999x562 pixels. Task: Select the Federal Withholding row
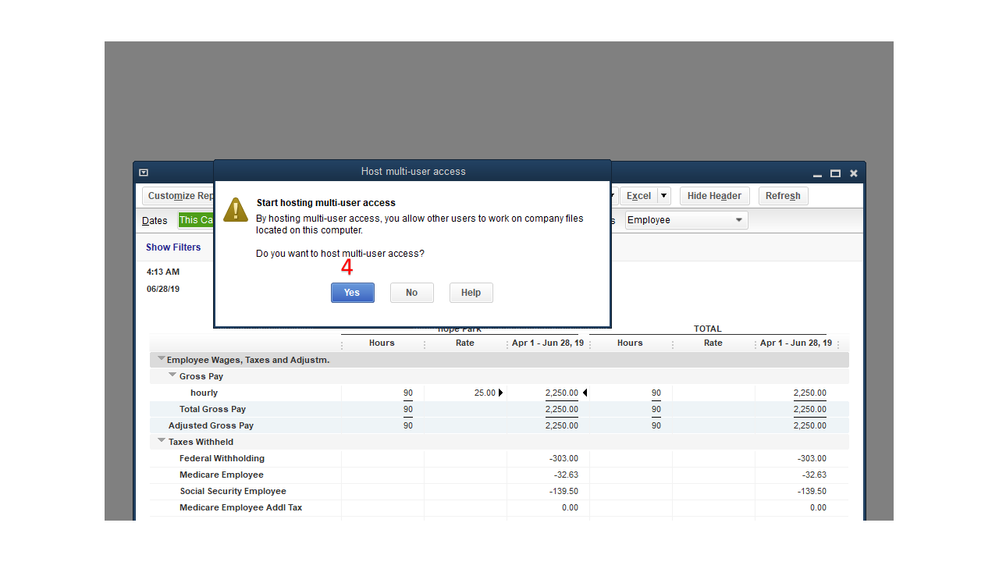[x=499, y=458]
